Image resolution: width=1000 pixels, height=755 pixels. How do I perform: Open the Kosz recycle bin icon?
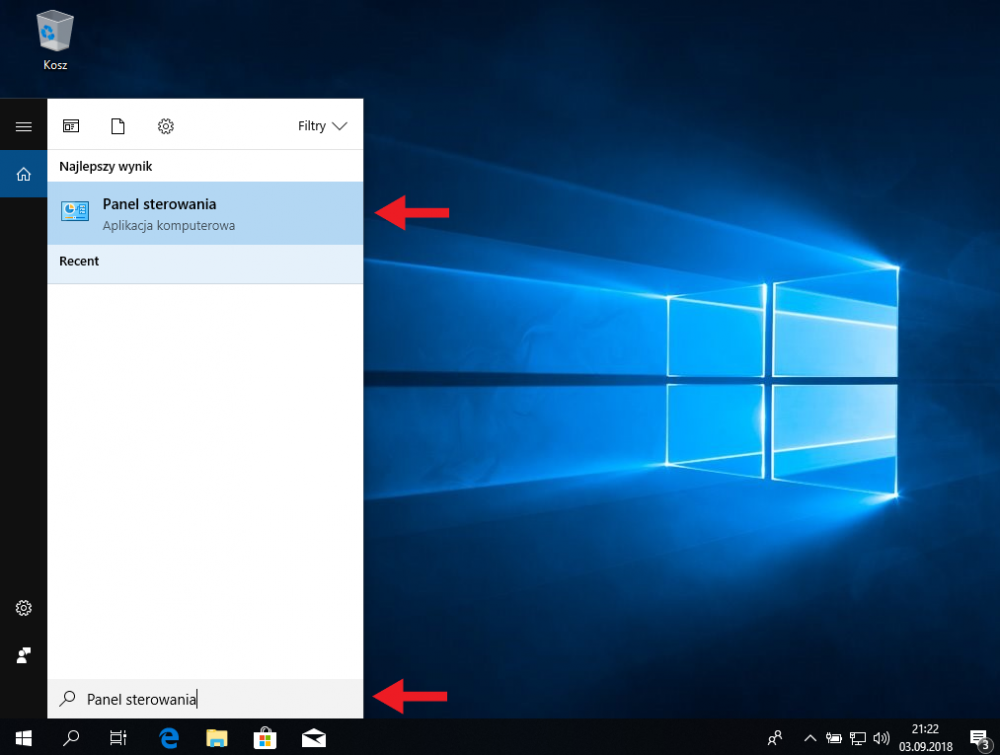pyautogui.click(x=55, y=40)
